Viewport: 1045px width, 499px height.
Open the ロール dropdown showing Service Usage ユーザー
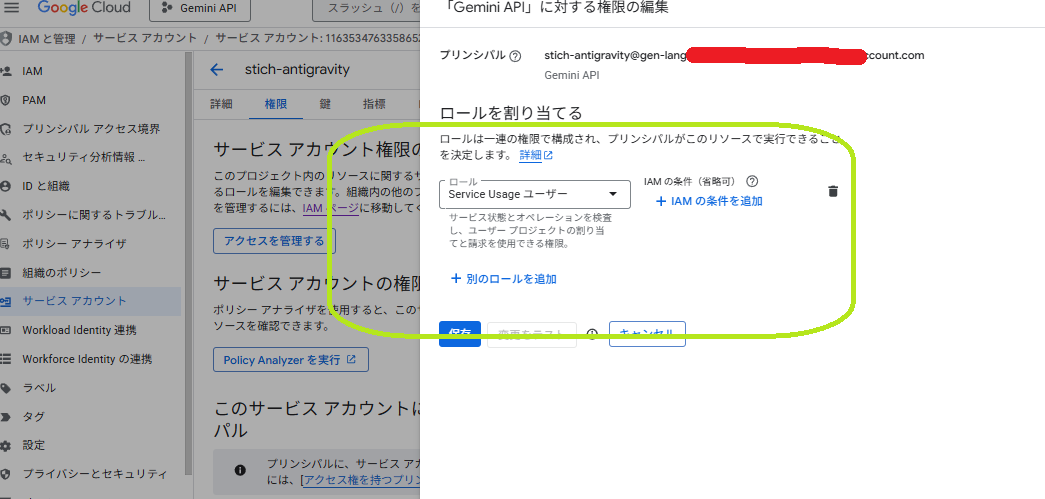click(x=534, y=194)
